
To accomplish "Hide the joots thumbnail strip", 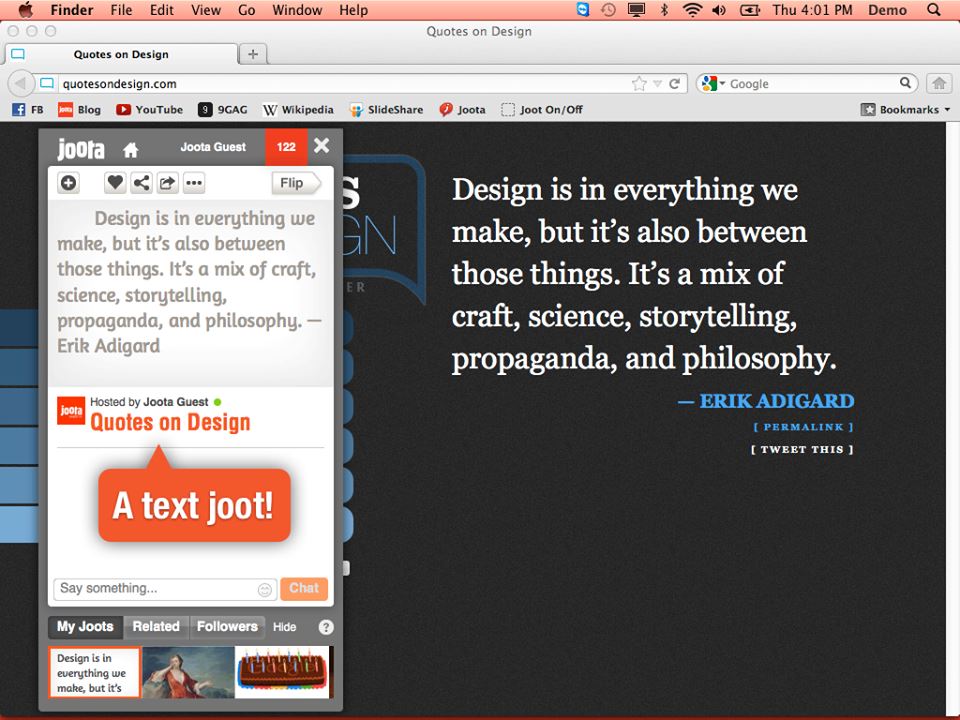I will pos(284,627).
